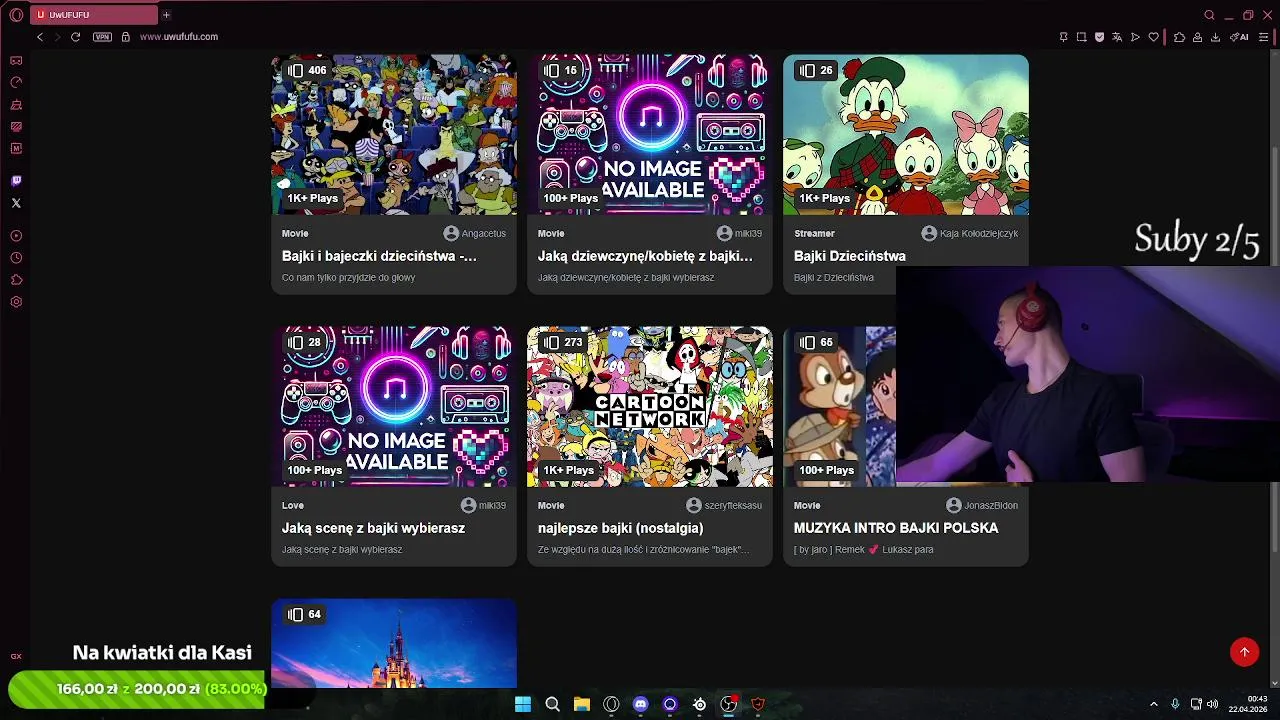Visit author Kaja Kołodziejczyk profile

click(970, 233)
